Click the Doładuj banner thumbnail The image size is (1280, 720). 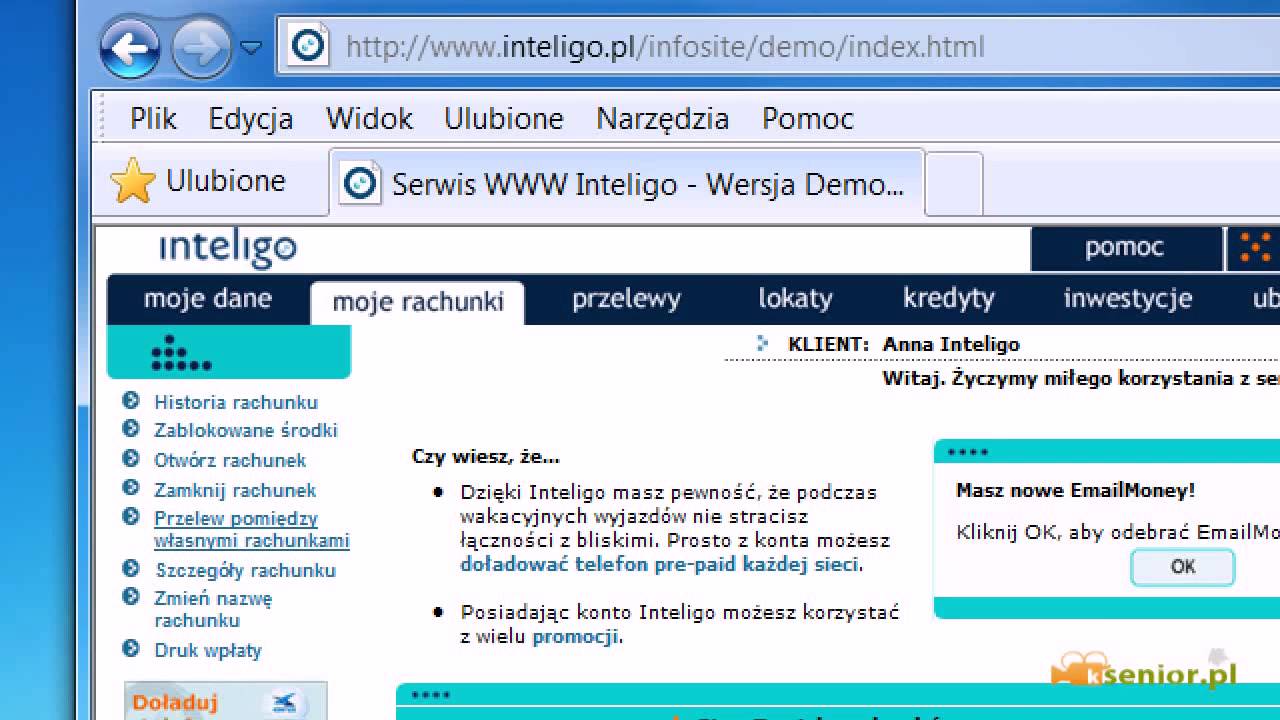[225, 701]
